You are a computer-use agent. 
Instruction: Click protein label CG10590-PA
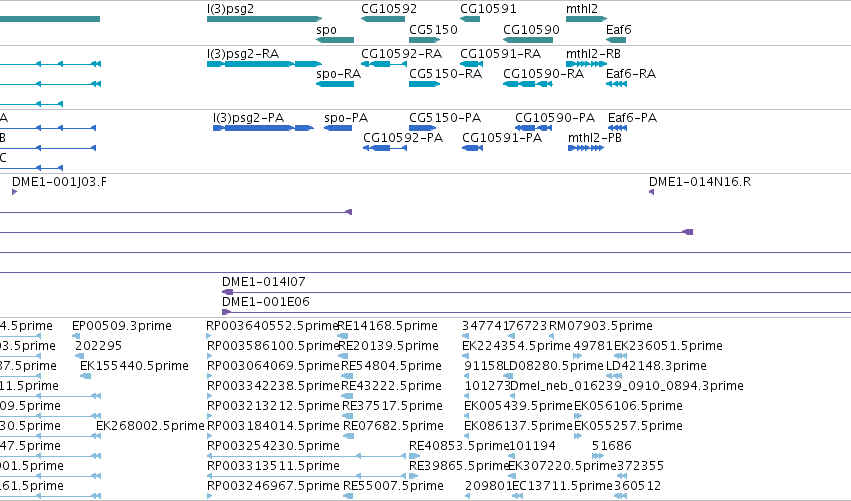point(555,118)
